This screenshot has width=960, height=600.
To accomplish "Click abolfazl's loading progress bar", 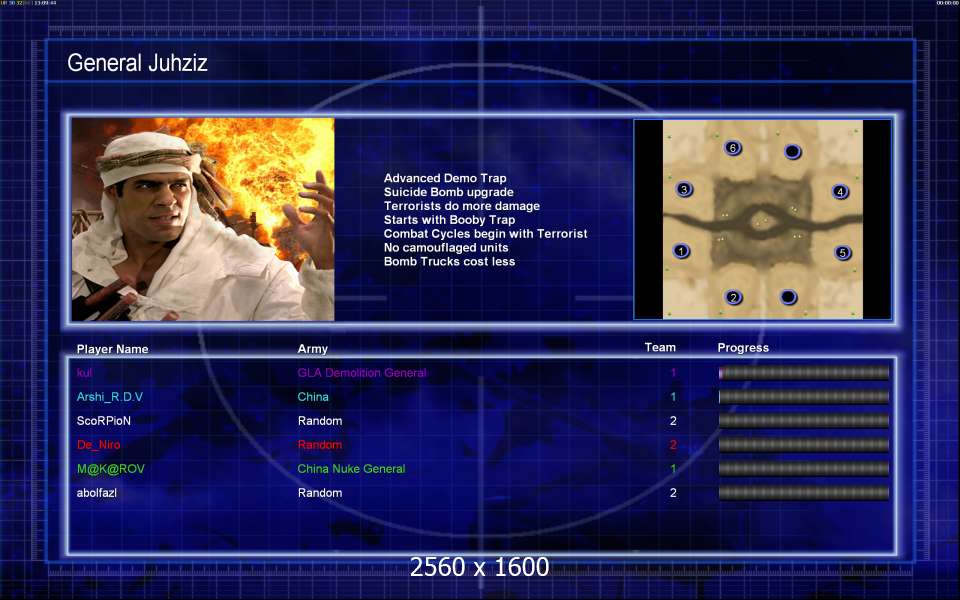I will [803, 492].
